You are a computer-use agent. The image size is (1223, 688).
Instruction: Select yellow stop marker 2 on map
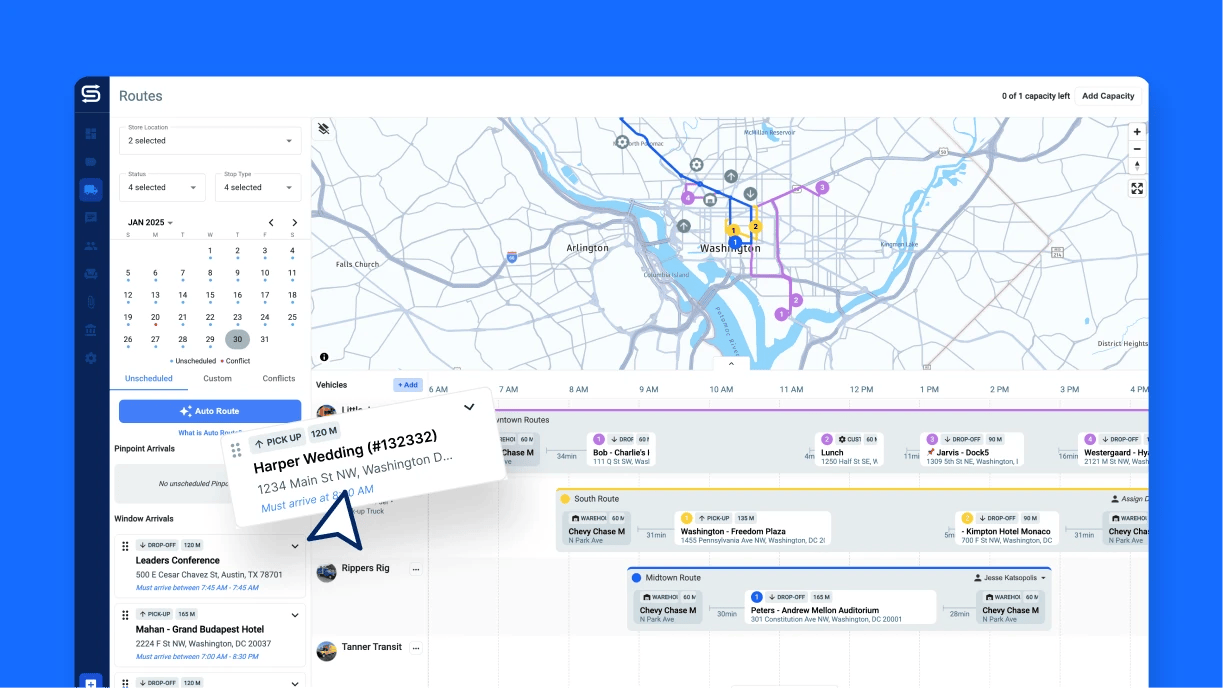point(755,226)
